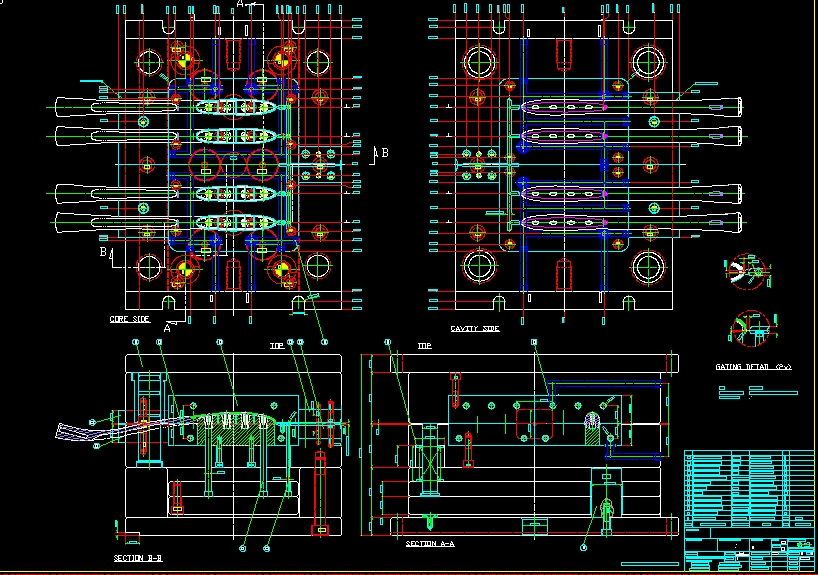This screenshot has width=818, height=575.
Task: Select the upper gating detail circle
Action: (x=746, y=269)
